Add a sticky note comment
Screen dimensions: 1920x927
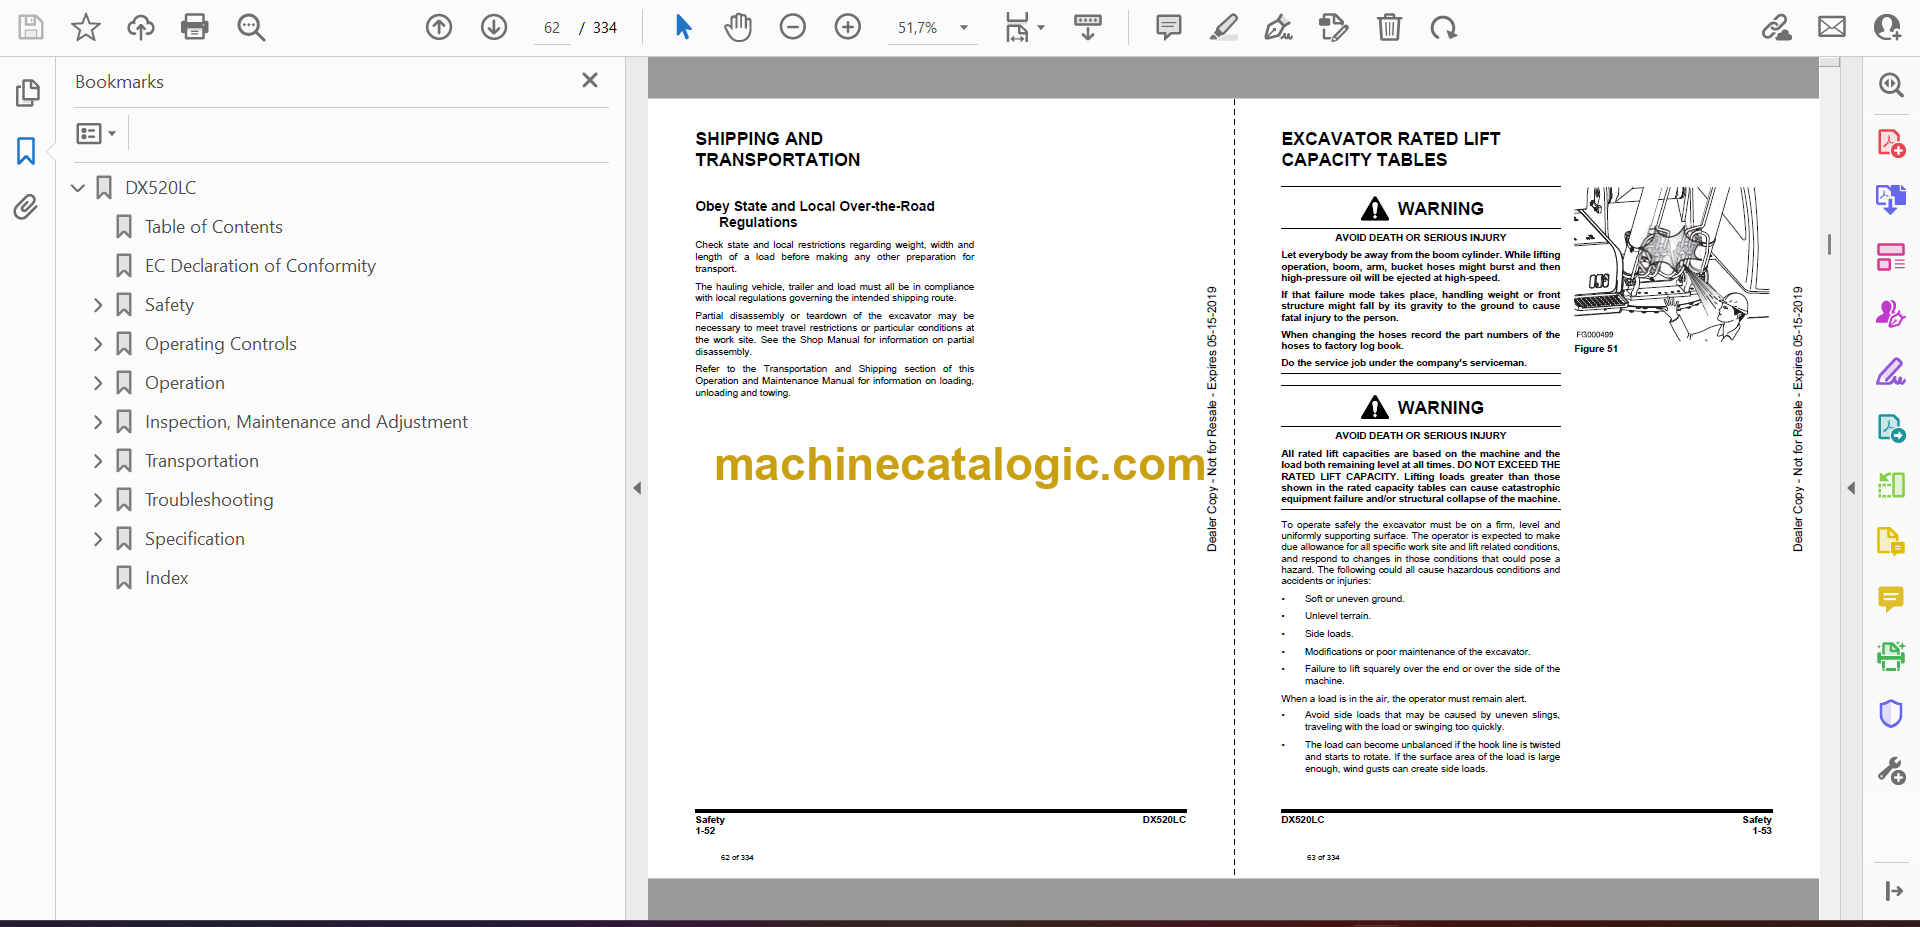(1168, 27)
